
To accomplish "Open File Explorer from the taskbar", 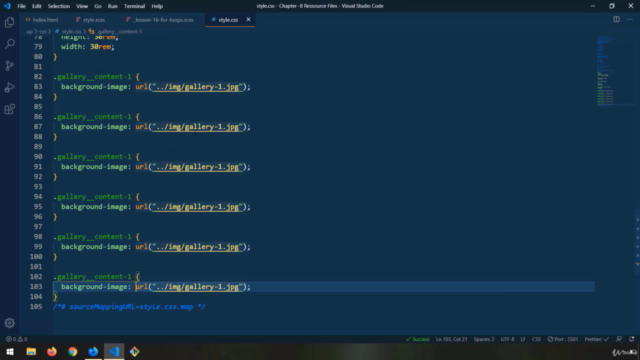I will (x=31, y=351).
